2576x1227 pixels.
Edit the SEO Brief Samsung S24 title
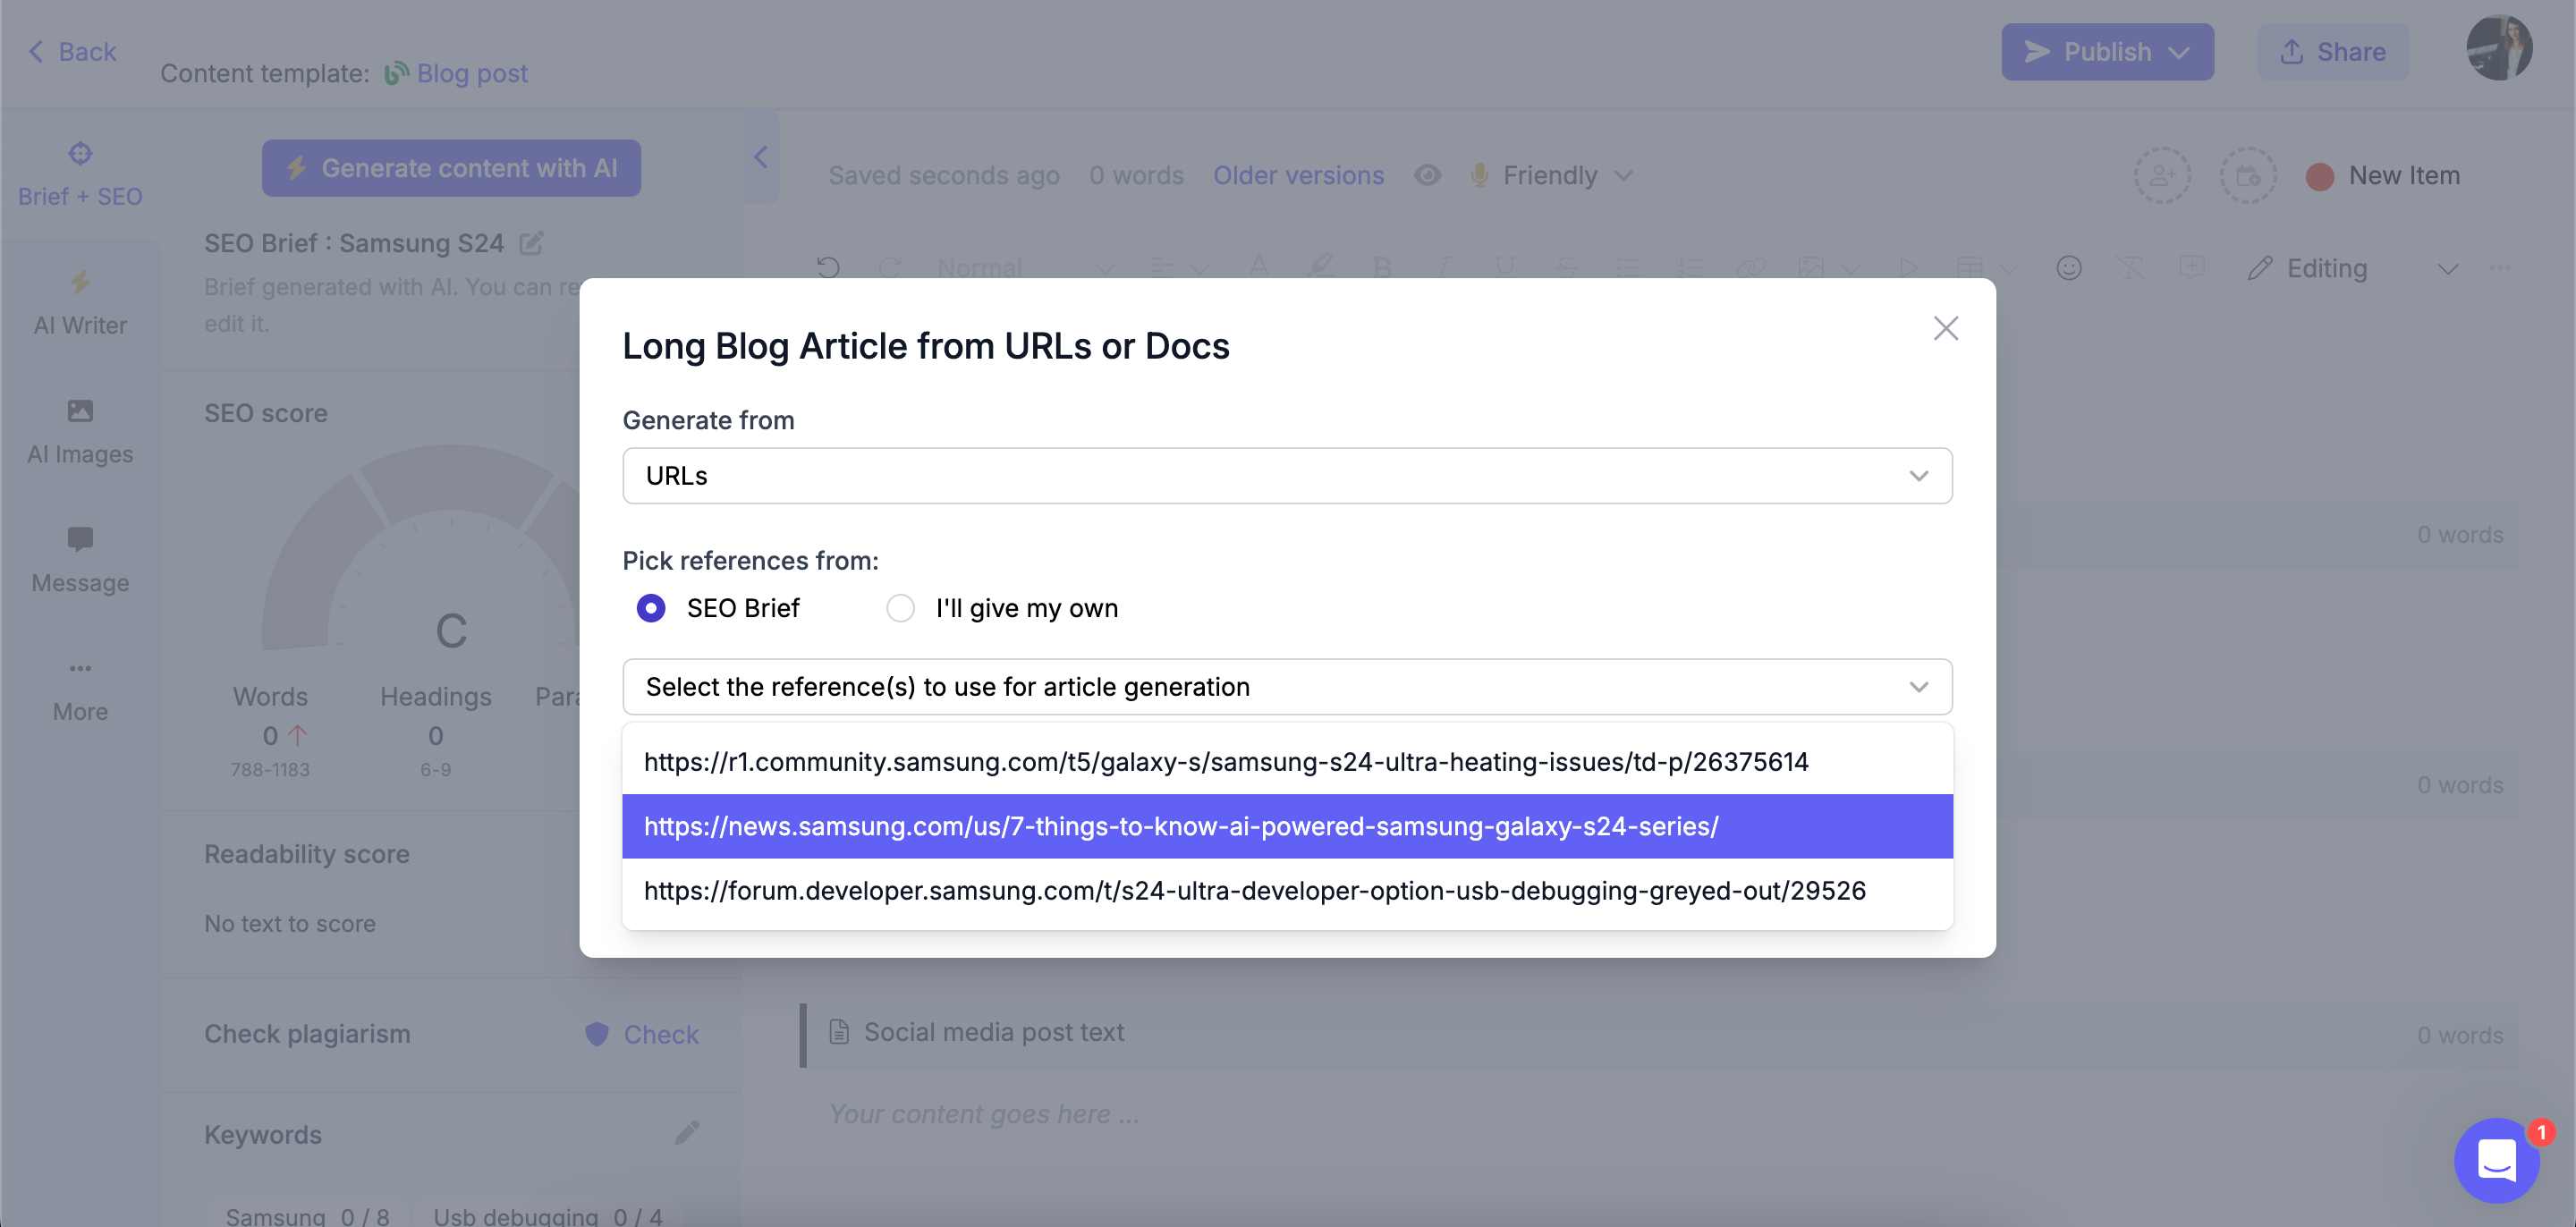click(532, 242)
